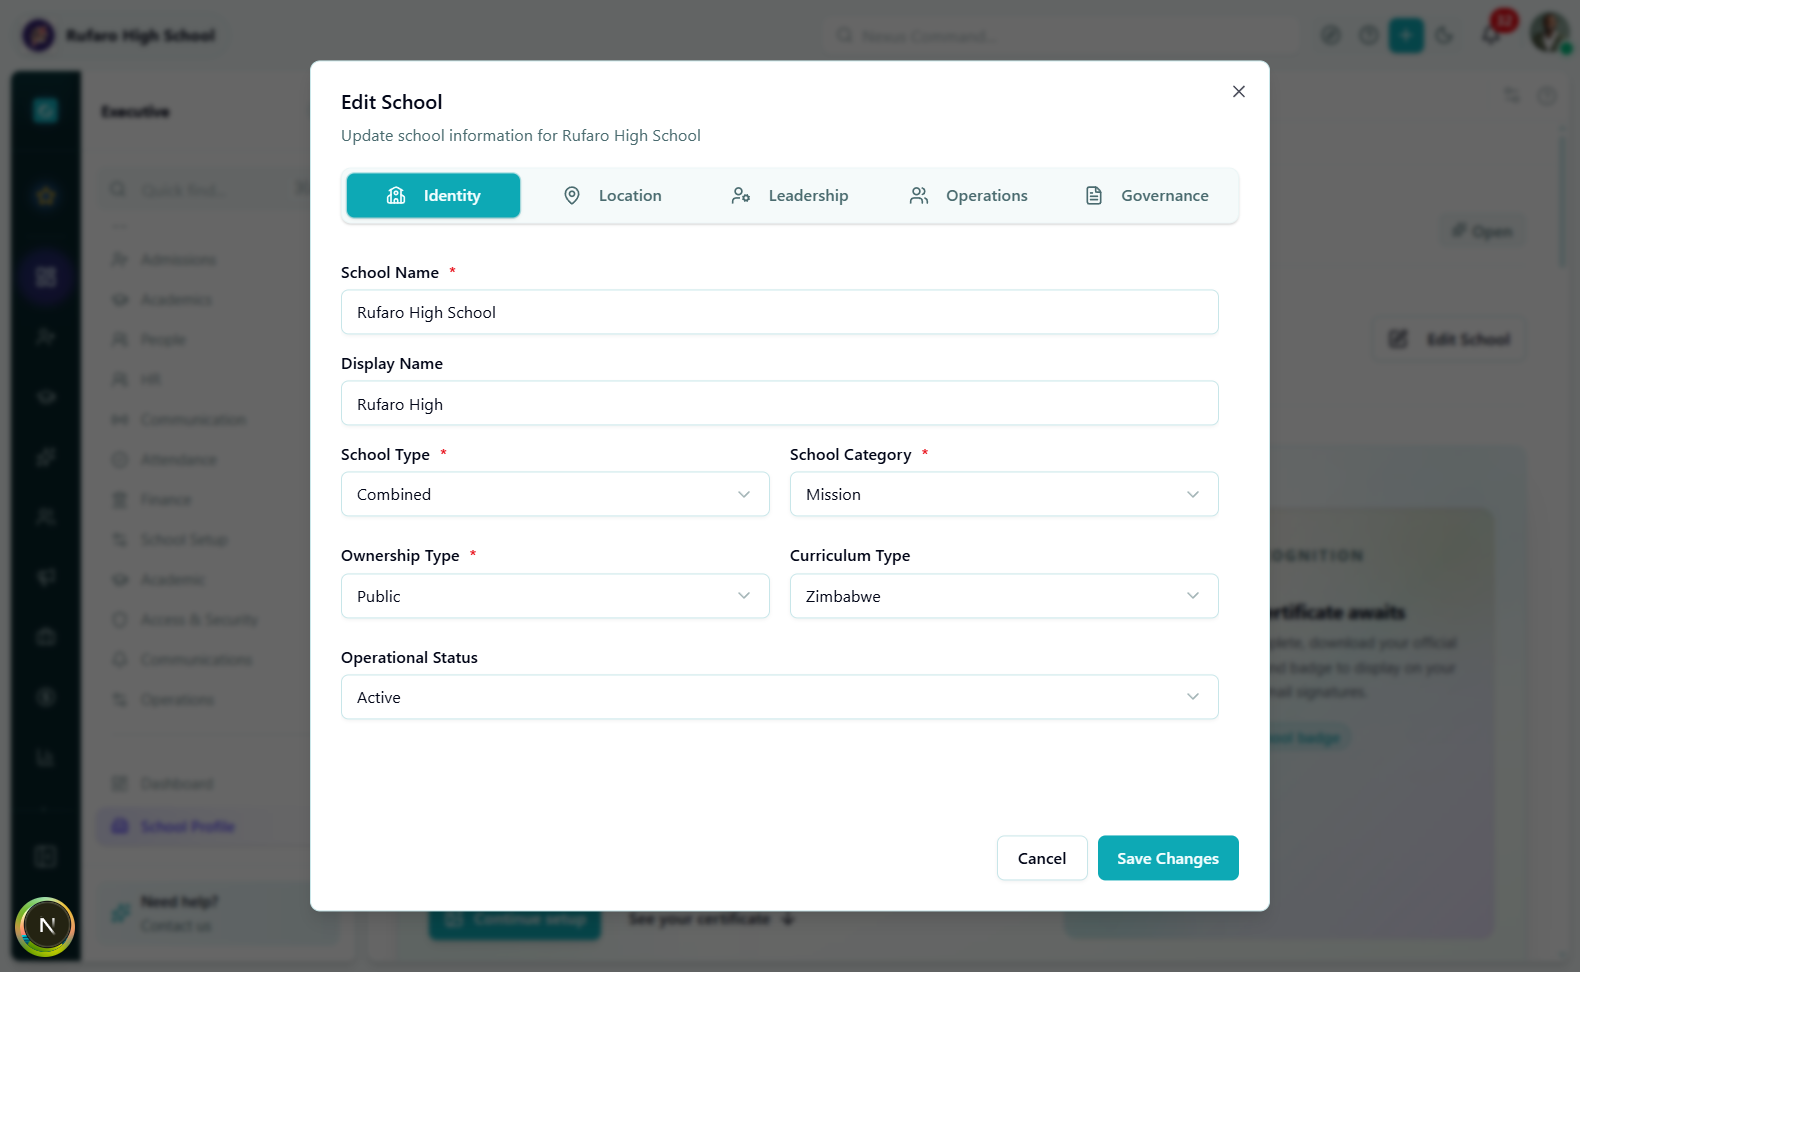Click the graduation cap icon in the dark rail
Viewport: 1800px width, 1125px height.
[x=46, y=397]
